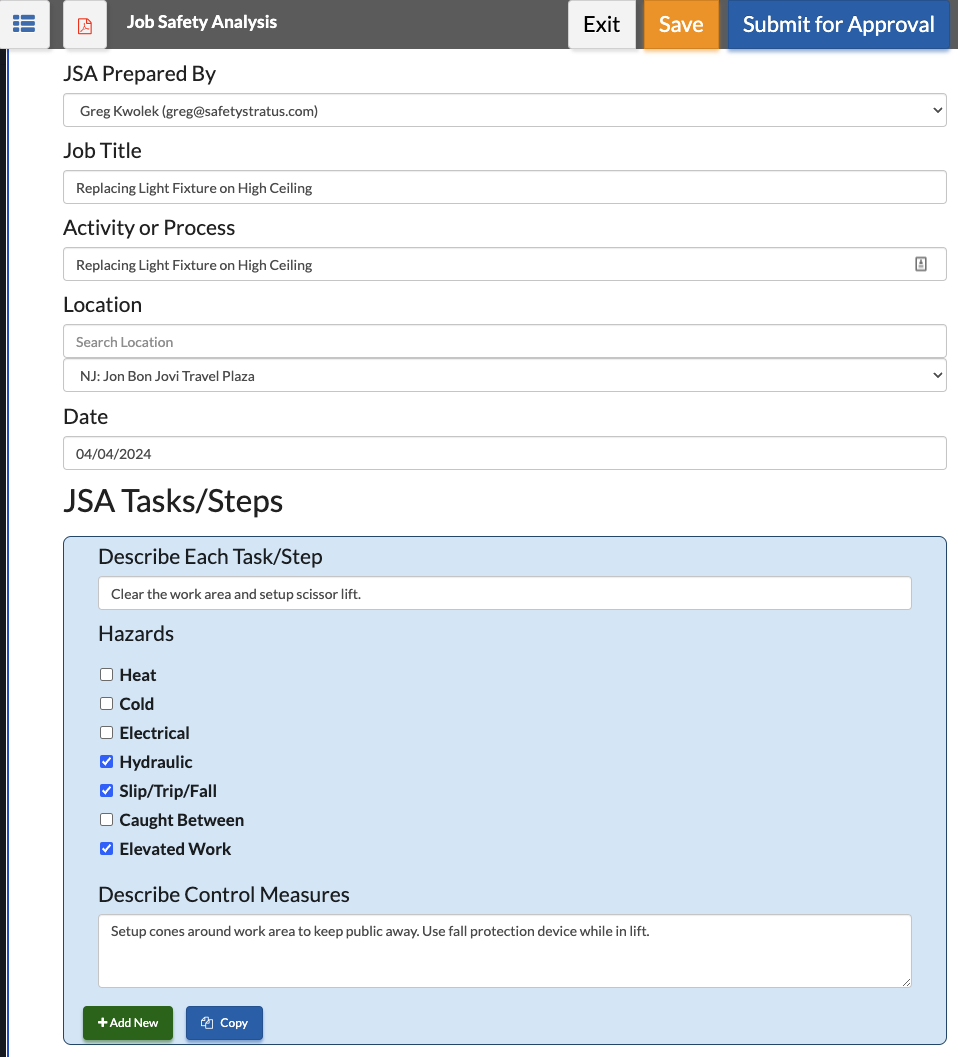
Task: Open the JSA Prepared By dropdown
Action: point(504,110)
